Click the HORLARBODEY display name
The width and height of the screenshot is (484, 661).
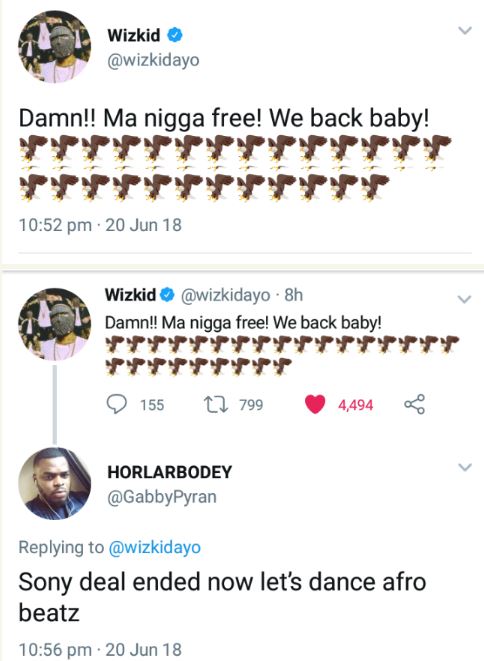169,472
